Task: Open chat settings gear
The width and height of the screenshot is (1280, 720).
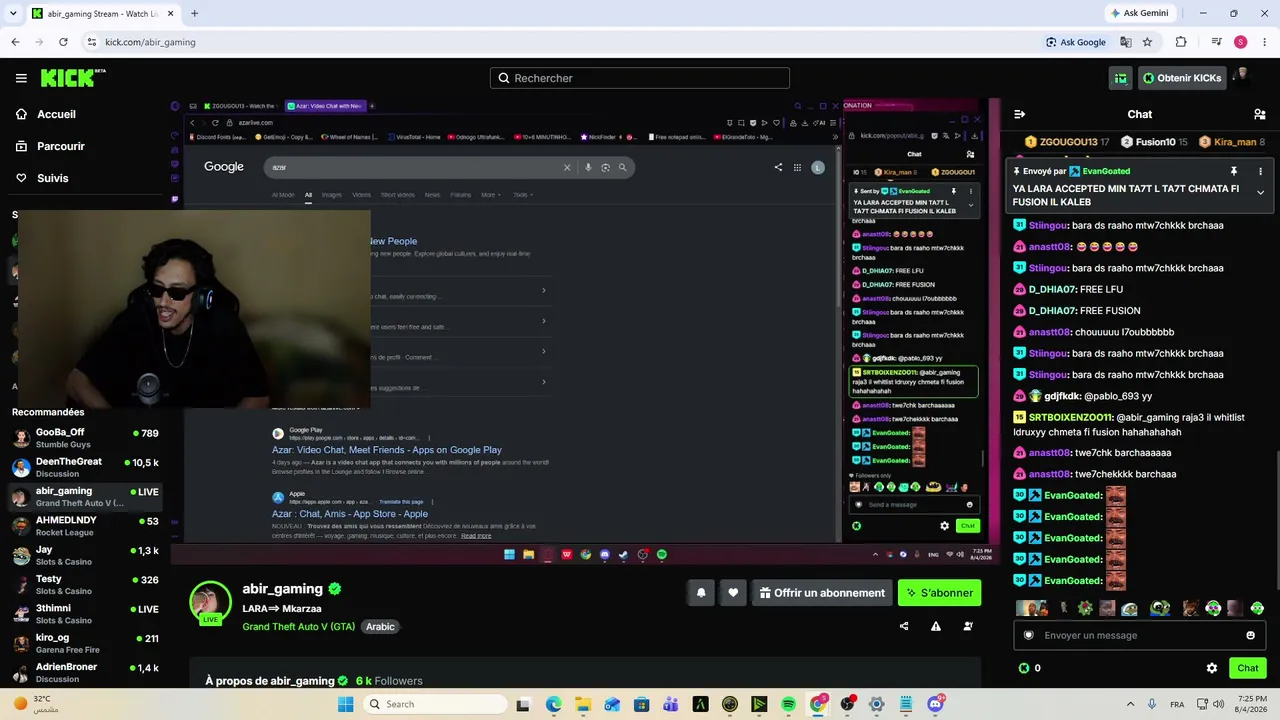Action: pyautogui.click(x=1212, y=668)
